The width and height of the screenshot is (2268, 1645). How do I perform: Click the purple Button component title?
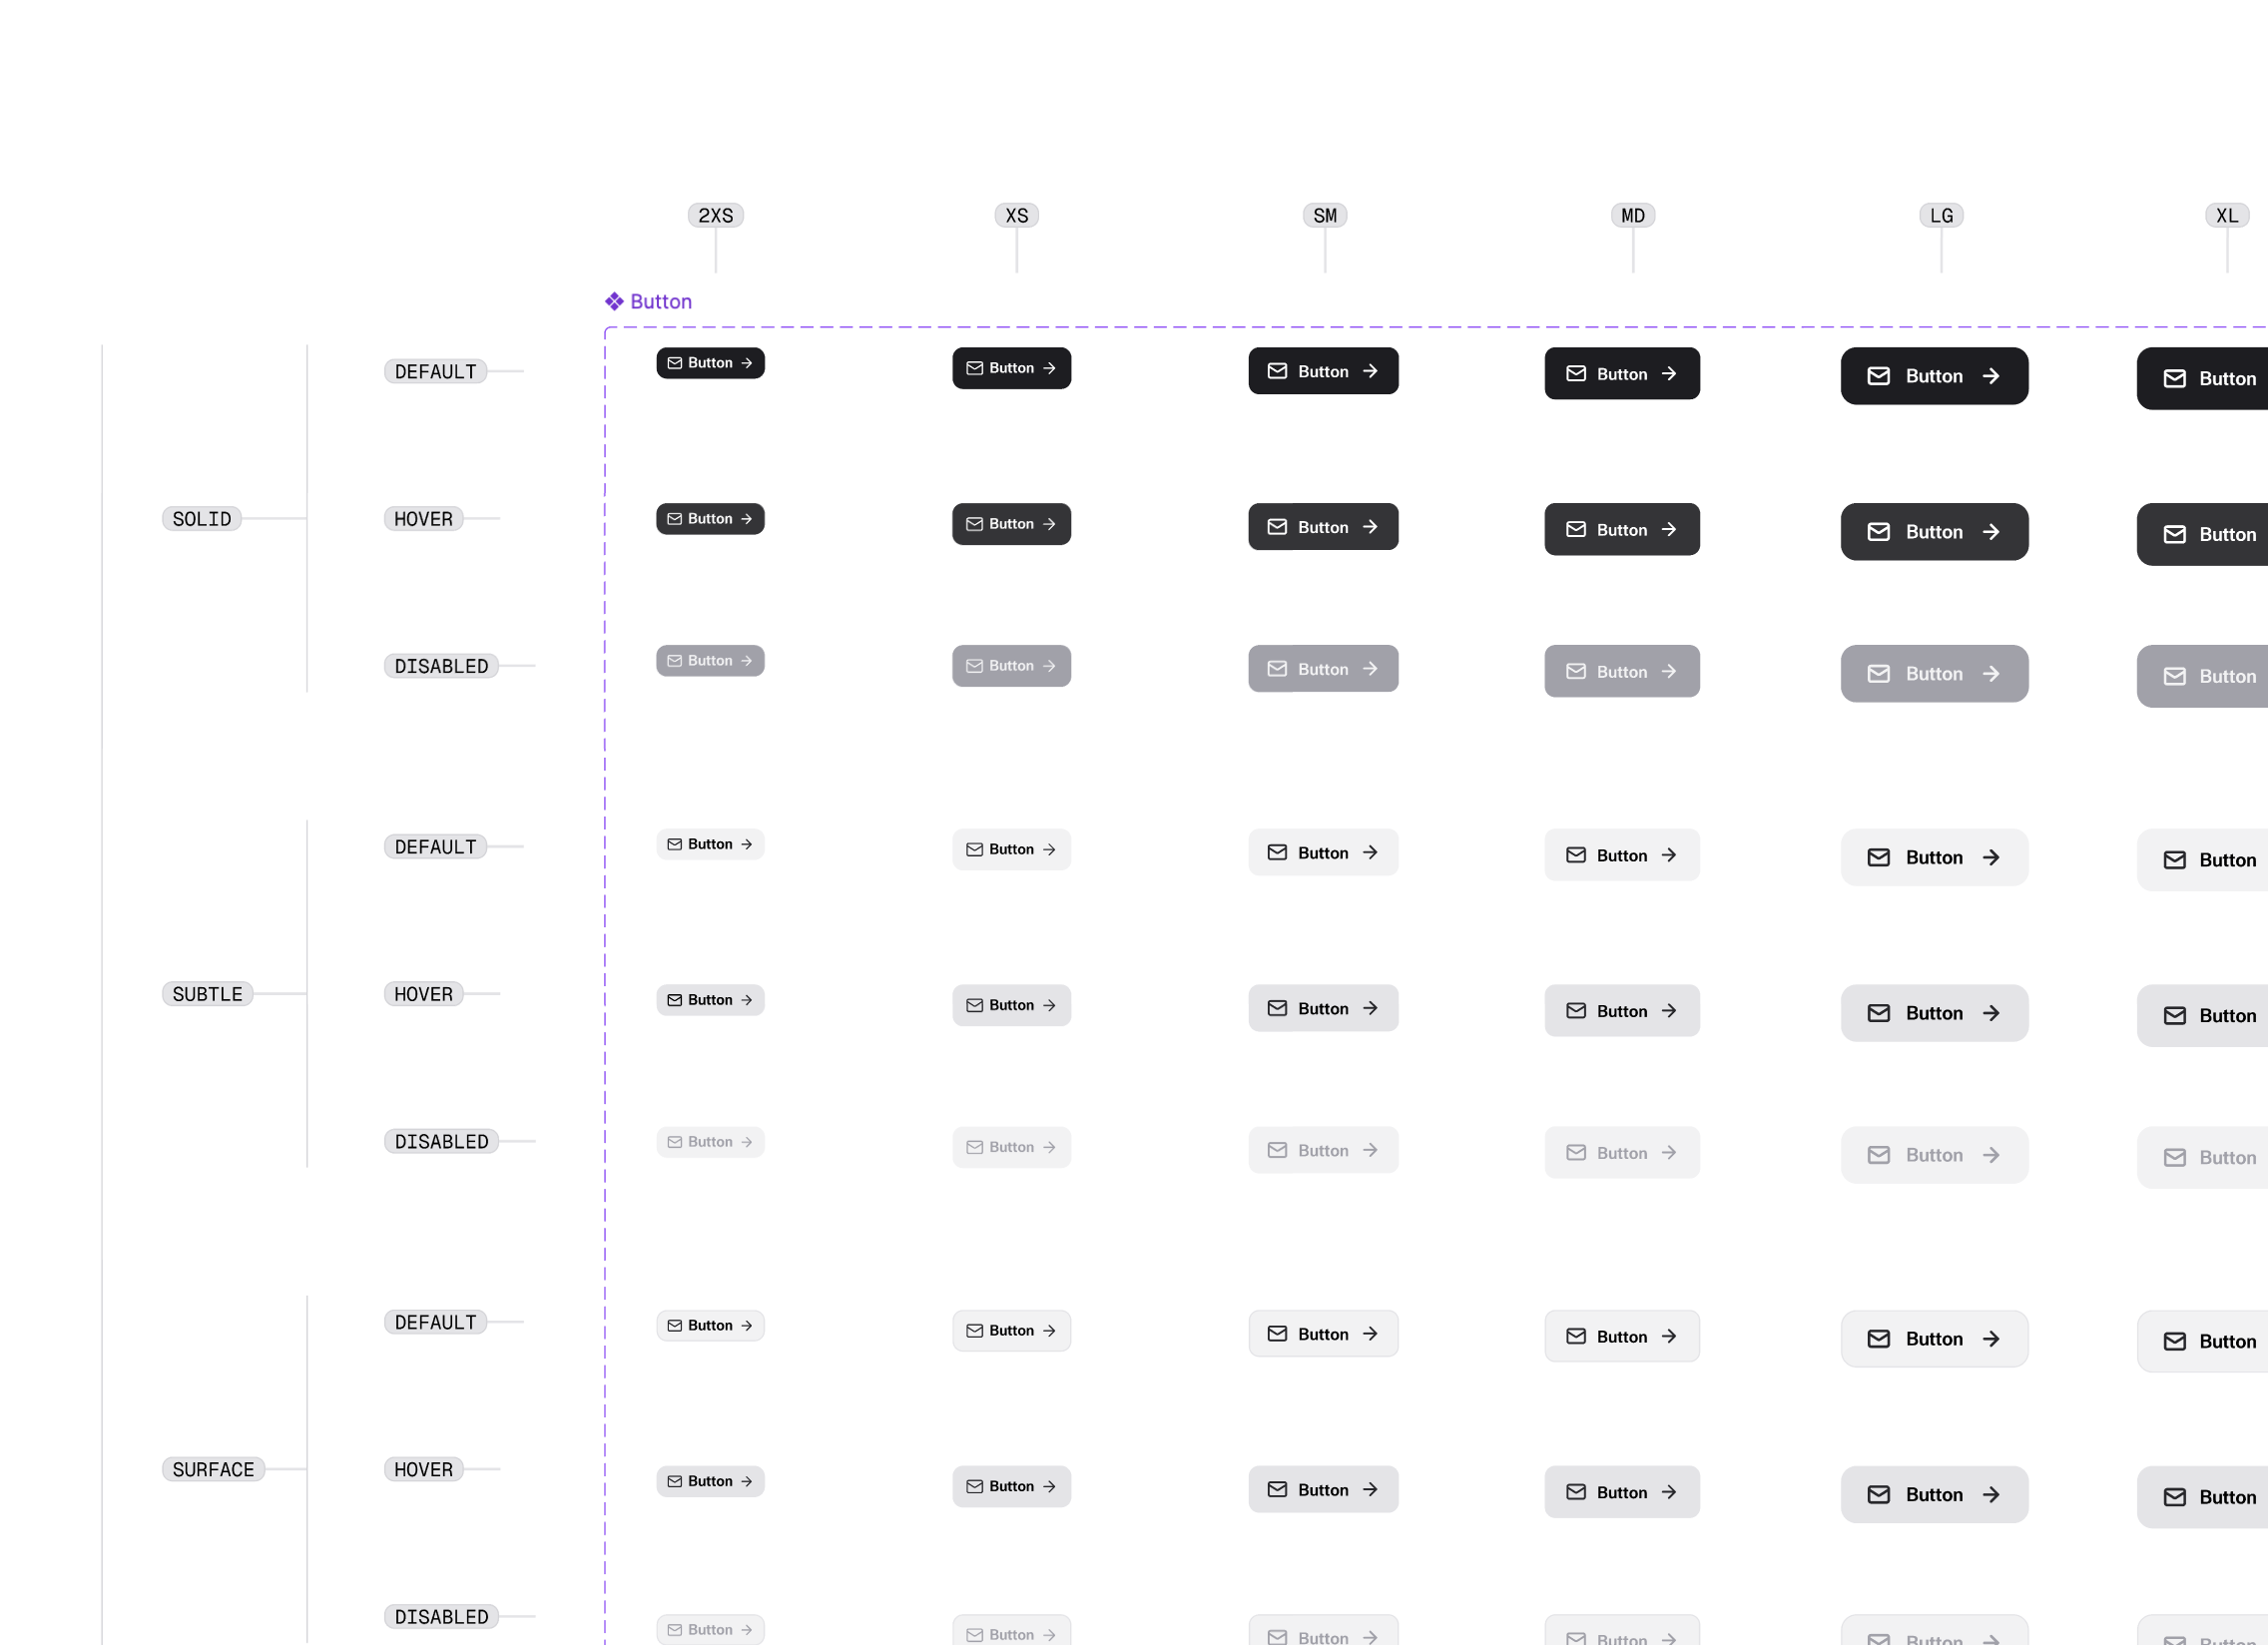[660, 301]
